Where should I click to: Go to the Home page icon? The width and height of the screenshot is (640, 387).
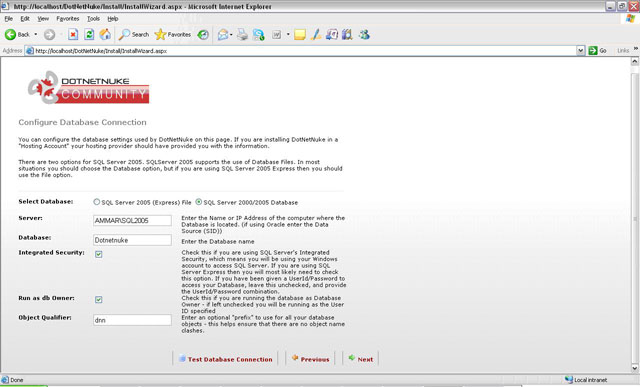105,35
